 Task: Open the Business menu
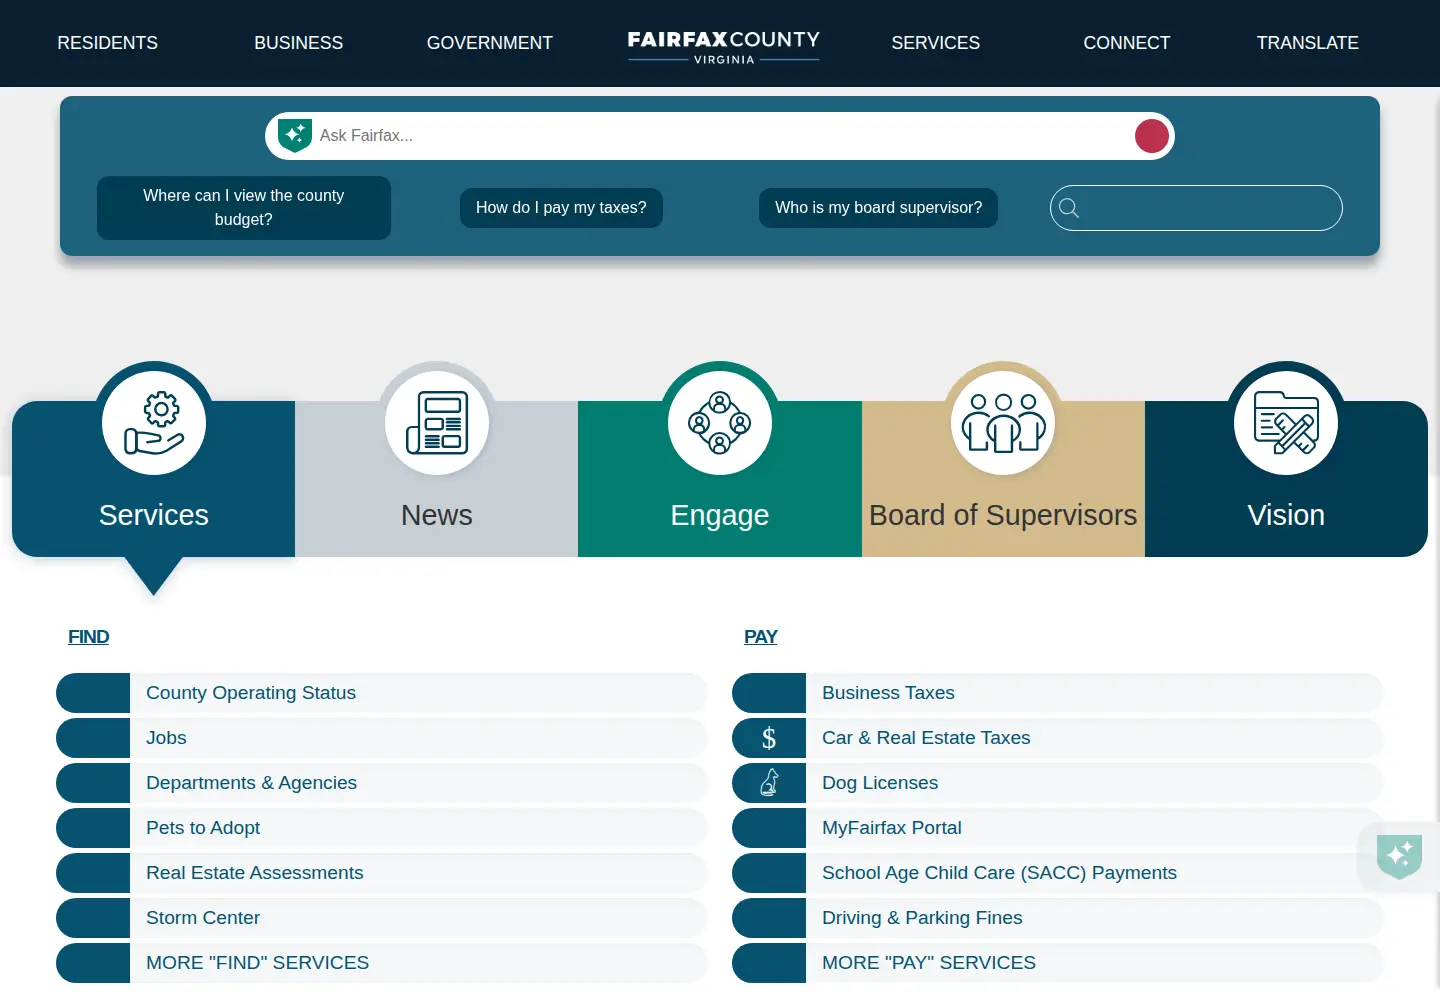point(299,43)
